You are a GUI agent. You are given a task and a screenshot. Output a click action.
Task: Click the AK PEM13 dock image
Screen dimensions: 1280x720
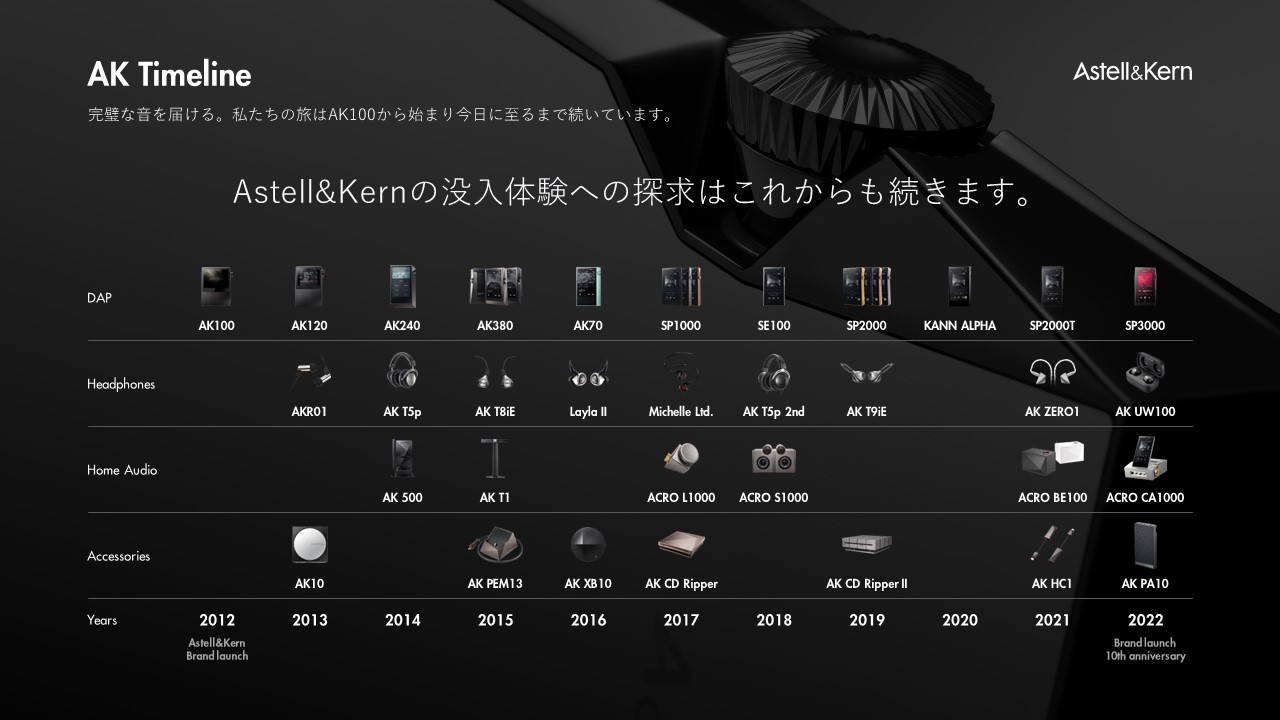tap(495, 545)
